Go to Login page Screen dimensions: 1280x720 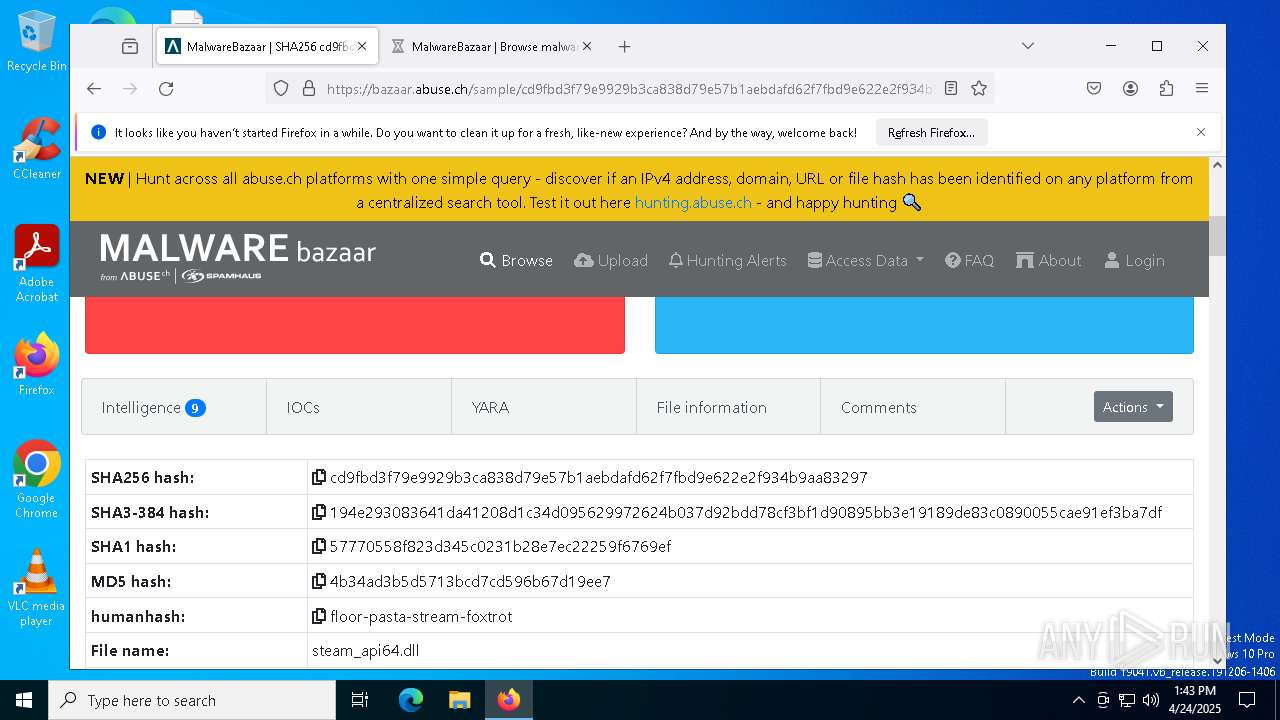click(x=1134, y=260)
